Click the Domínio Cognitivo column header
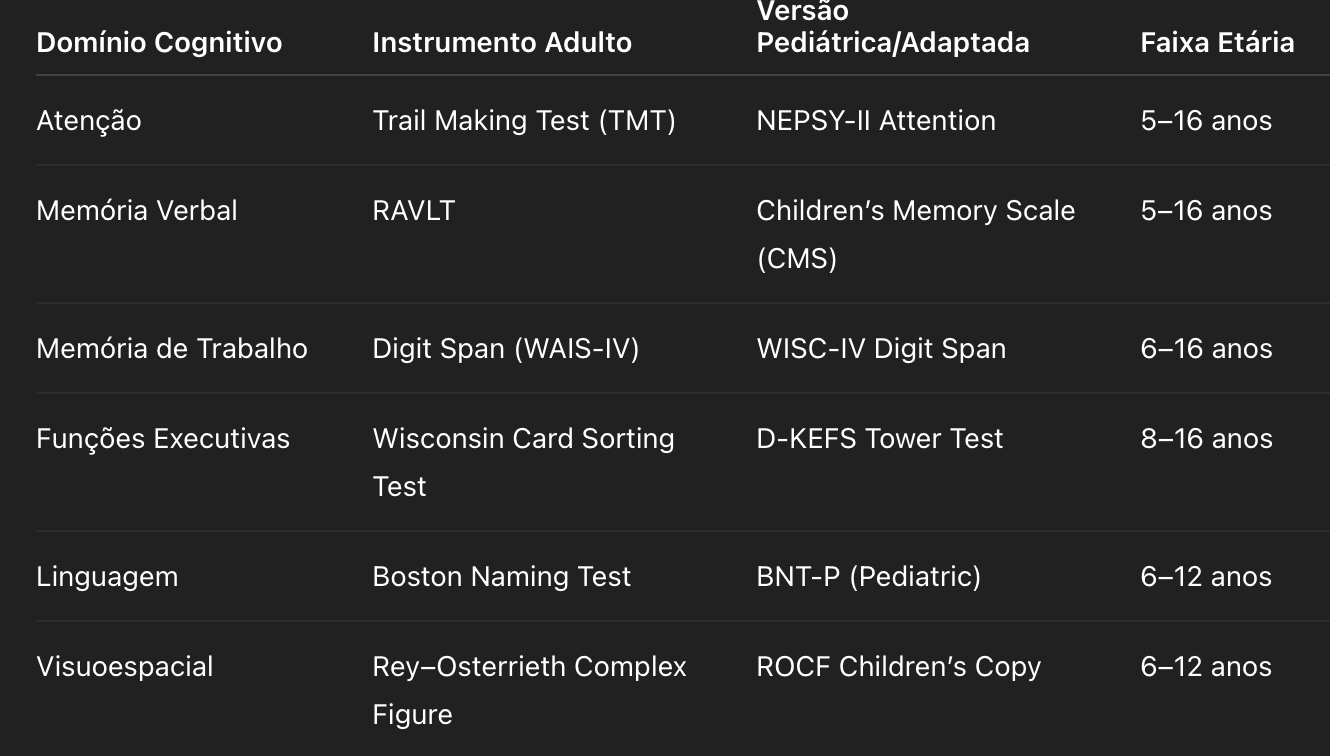Screen dimensions: 1330x756 159,43
